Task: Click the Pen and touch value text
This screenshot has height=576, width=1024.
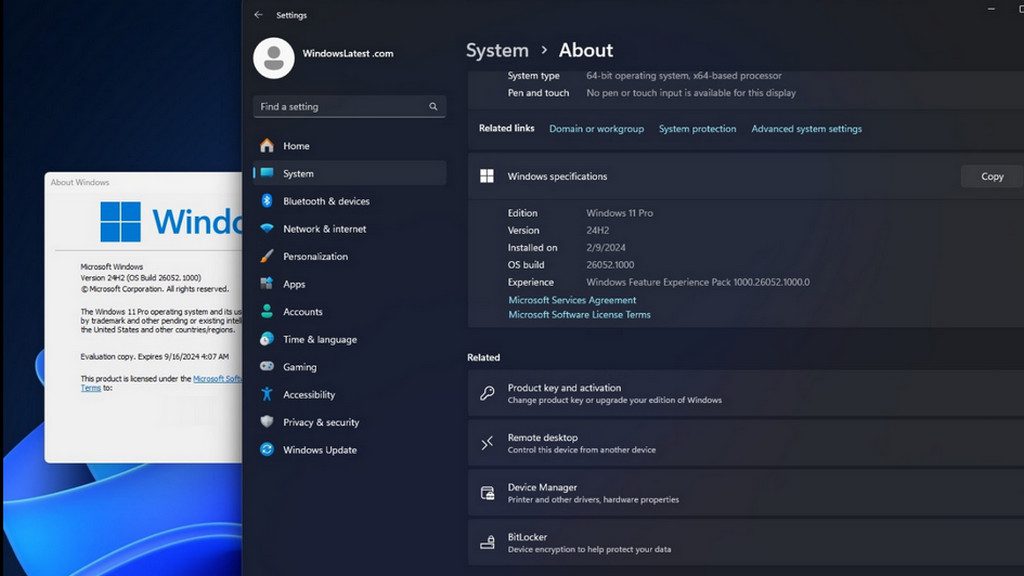Action: click(x=691, y=93)
